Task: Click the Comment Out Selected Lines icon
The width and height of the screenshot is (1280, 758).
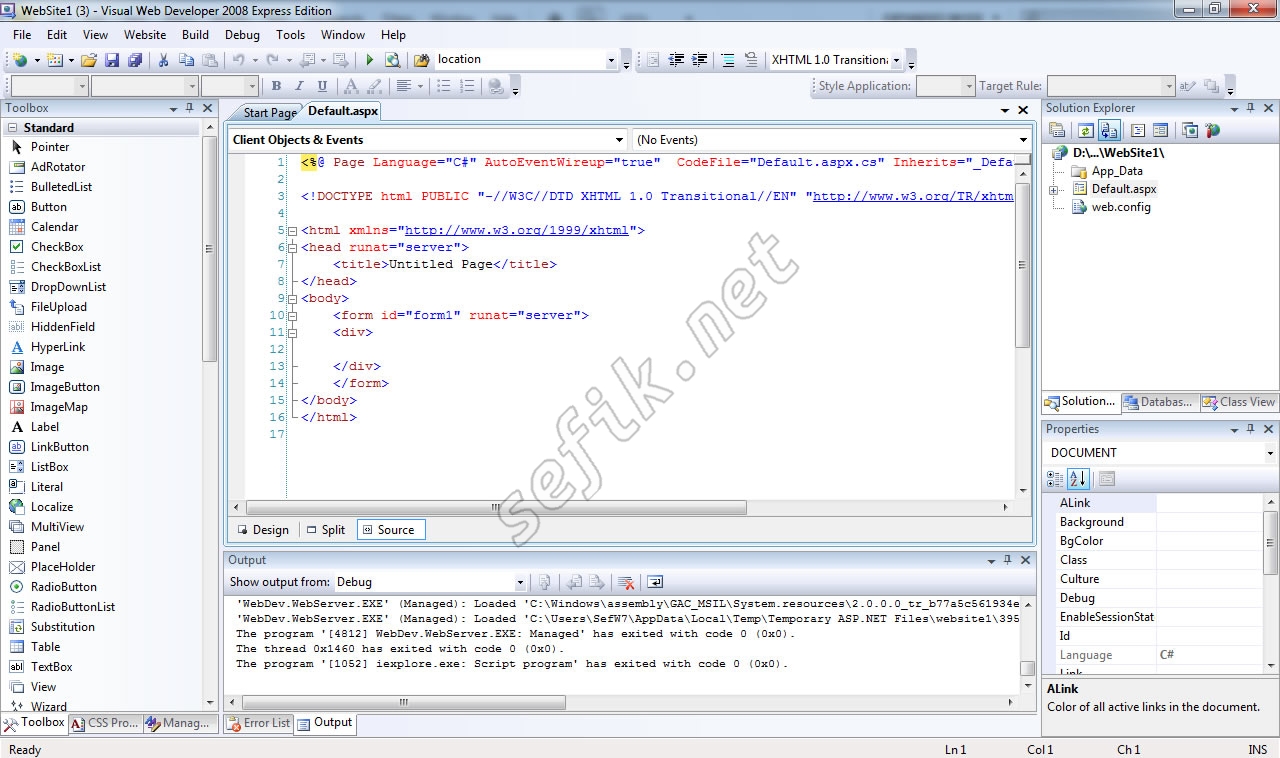Action: click(728, 60)
